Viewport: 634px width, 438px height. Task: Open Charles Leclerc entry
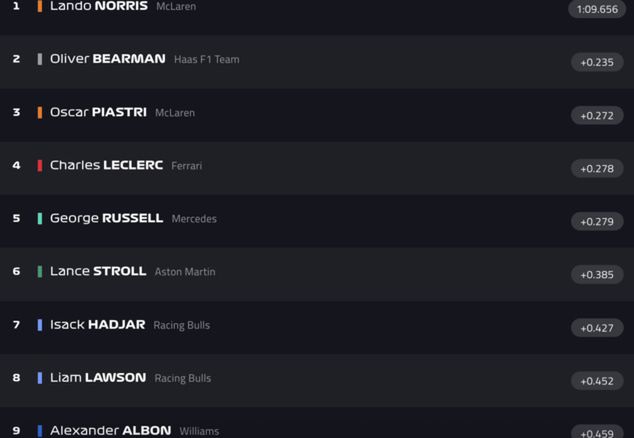106,165
